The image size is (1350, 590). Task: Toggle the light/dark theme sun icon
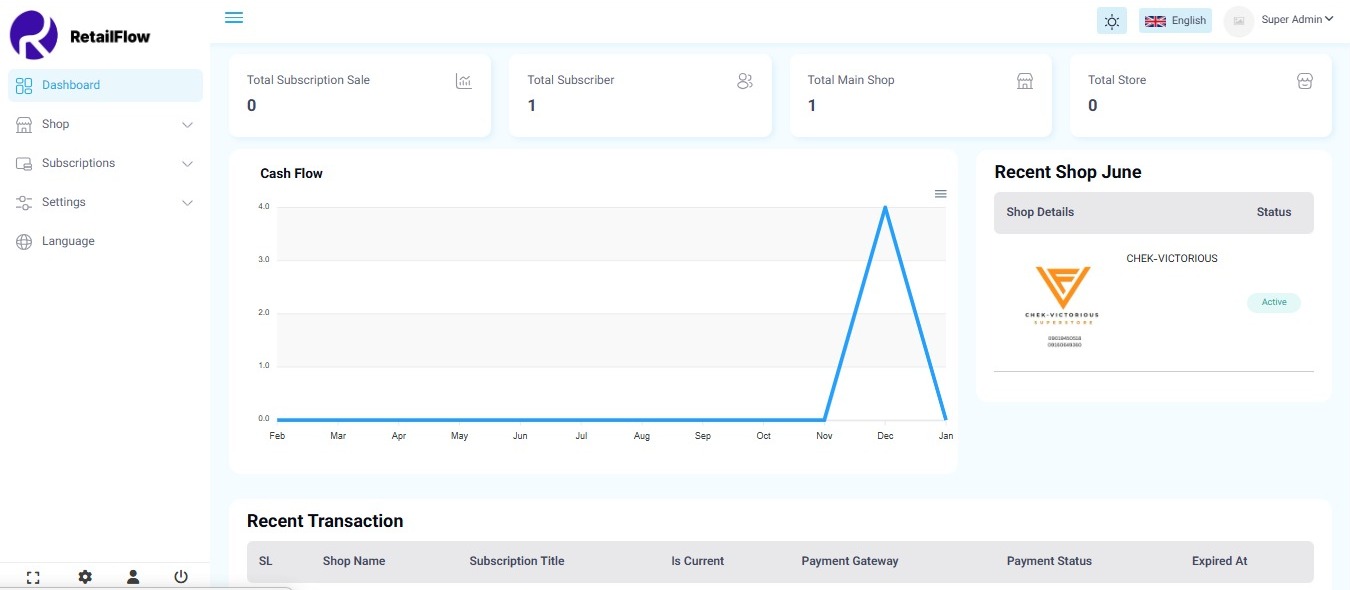pyautogui.click(x=1111, y=21)
